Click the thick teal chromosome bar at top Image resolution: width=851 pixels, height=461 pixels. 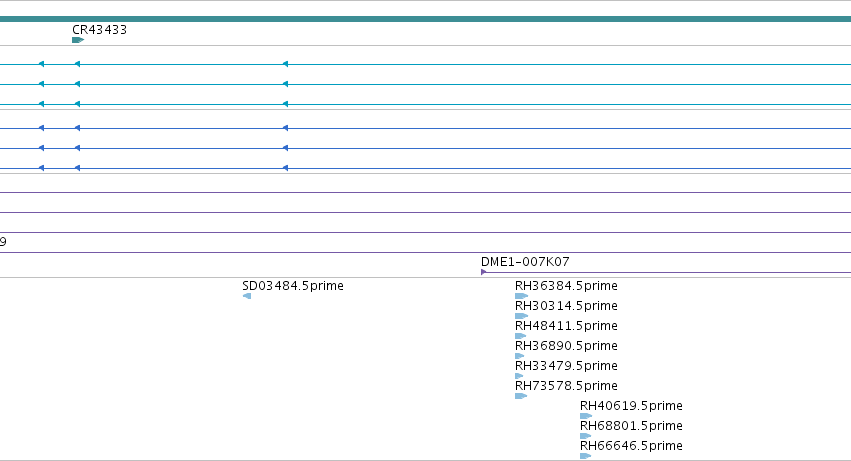point(426,19)
